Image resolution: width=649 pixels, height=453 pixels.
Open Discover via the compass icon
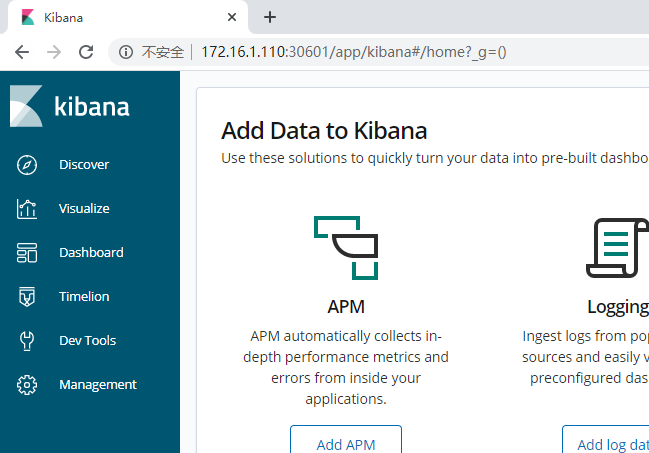click(x=27, y=165)
